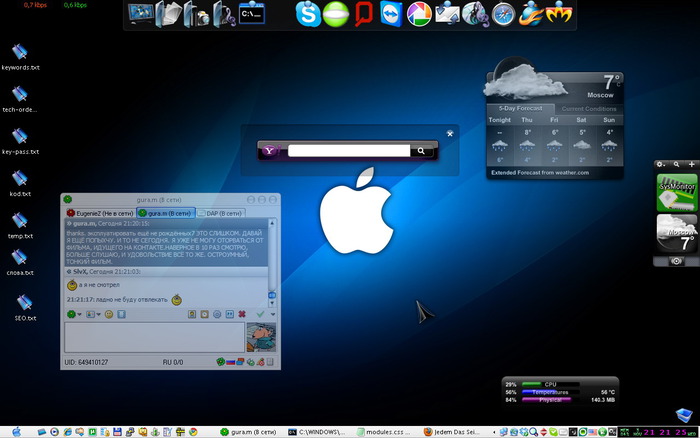Open the Moscow weather gadget in sidebar
The image size is (700, 438).
676,234
